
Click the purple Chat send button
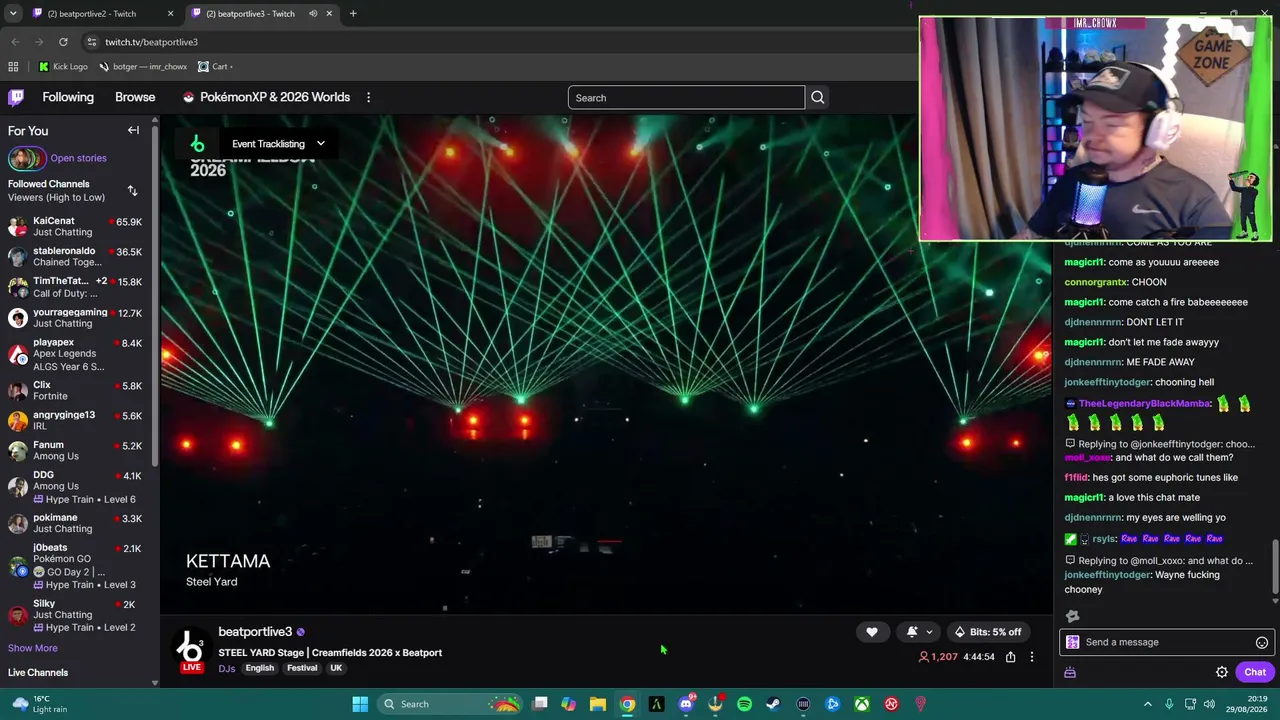tap(1255, 673)
